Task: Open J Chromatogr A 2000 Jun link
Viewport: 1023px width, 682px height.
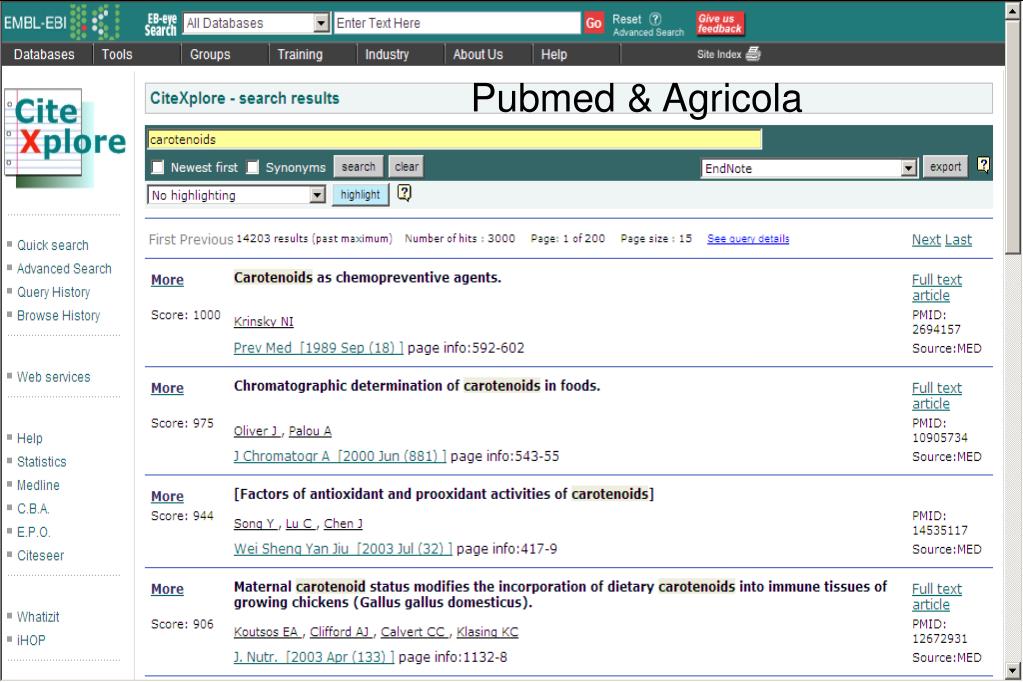Action: (340, 456)
